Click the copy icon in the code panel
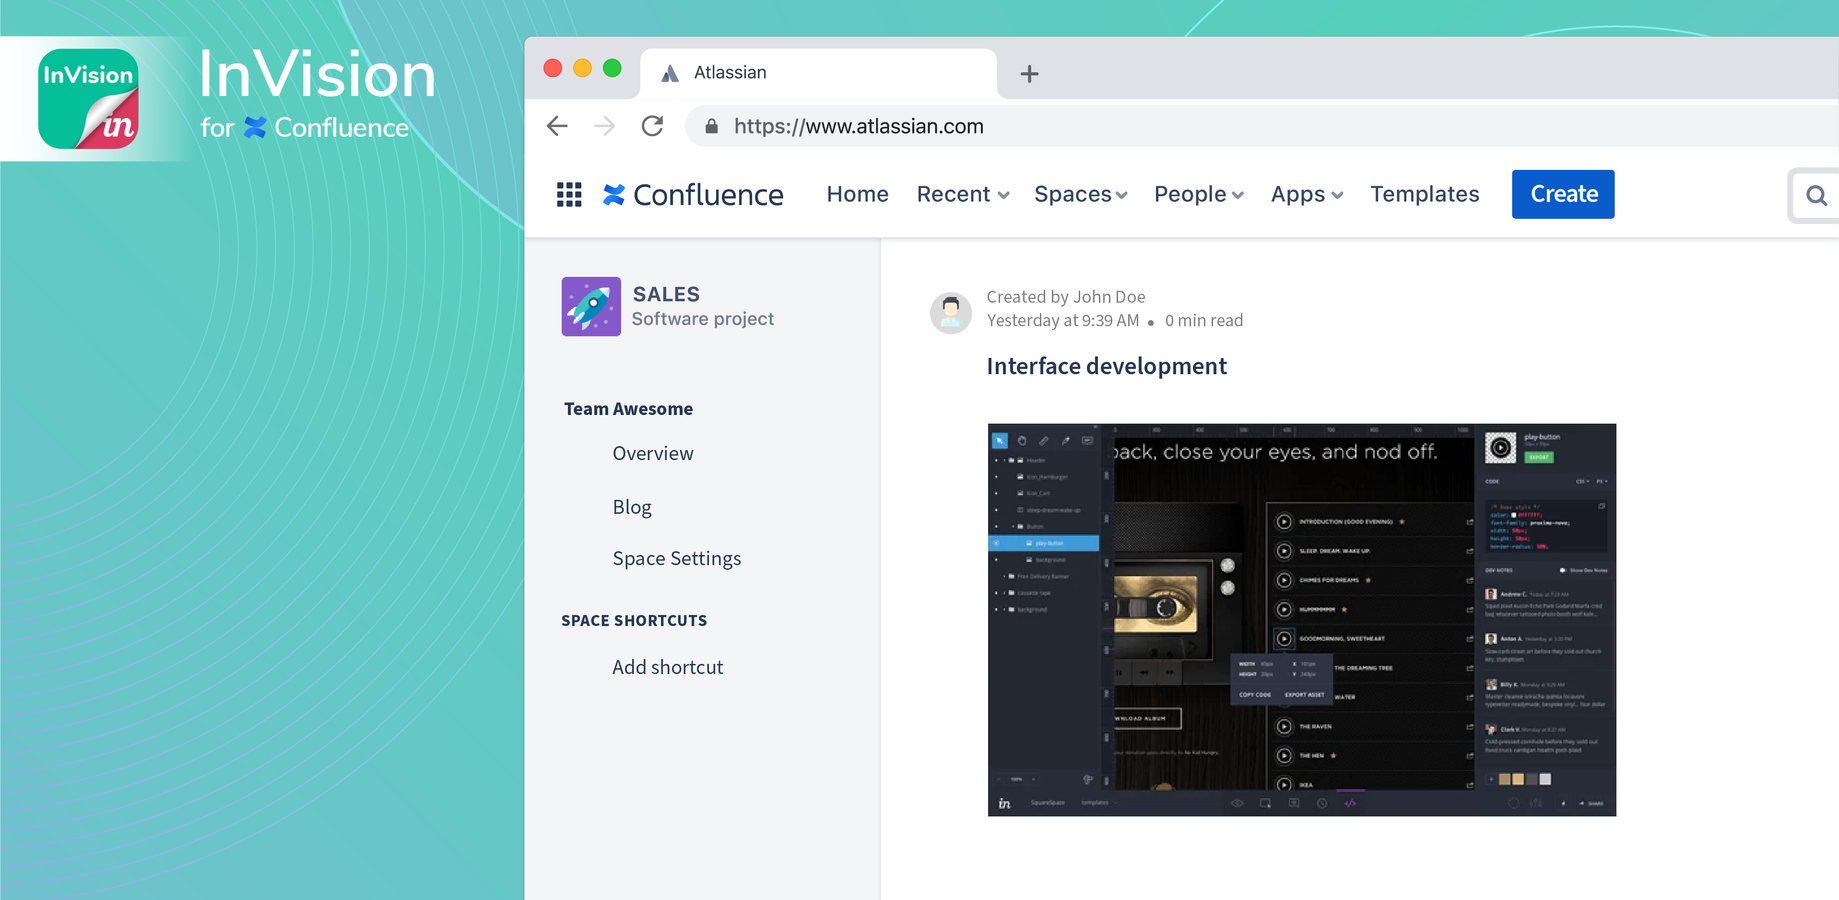 click(1601, 506)
